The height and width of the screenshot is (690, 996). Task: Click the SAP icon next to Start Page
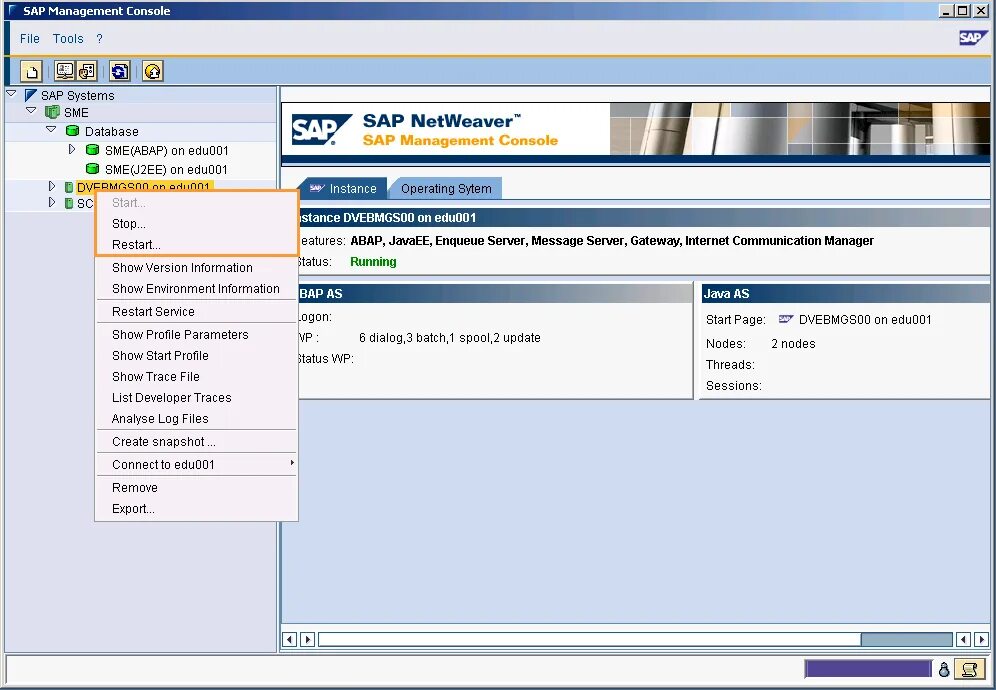[786, 320]
